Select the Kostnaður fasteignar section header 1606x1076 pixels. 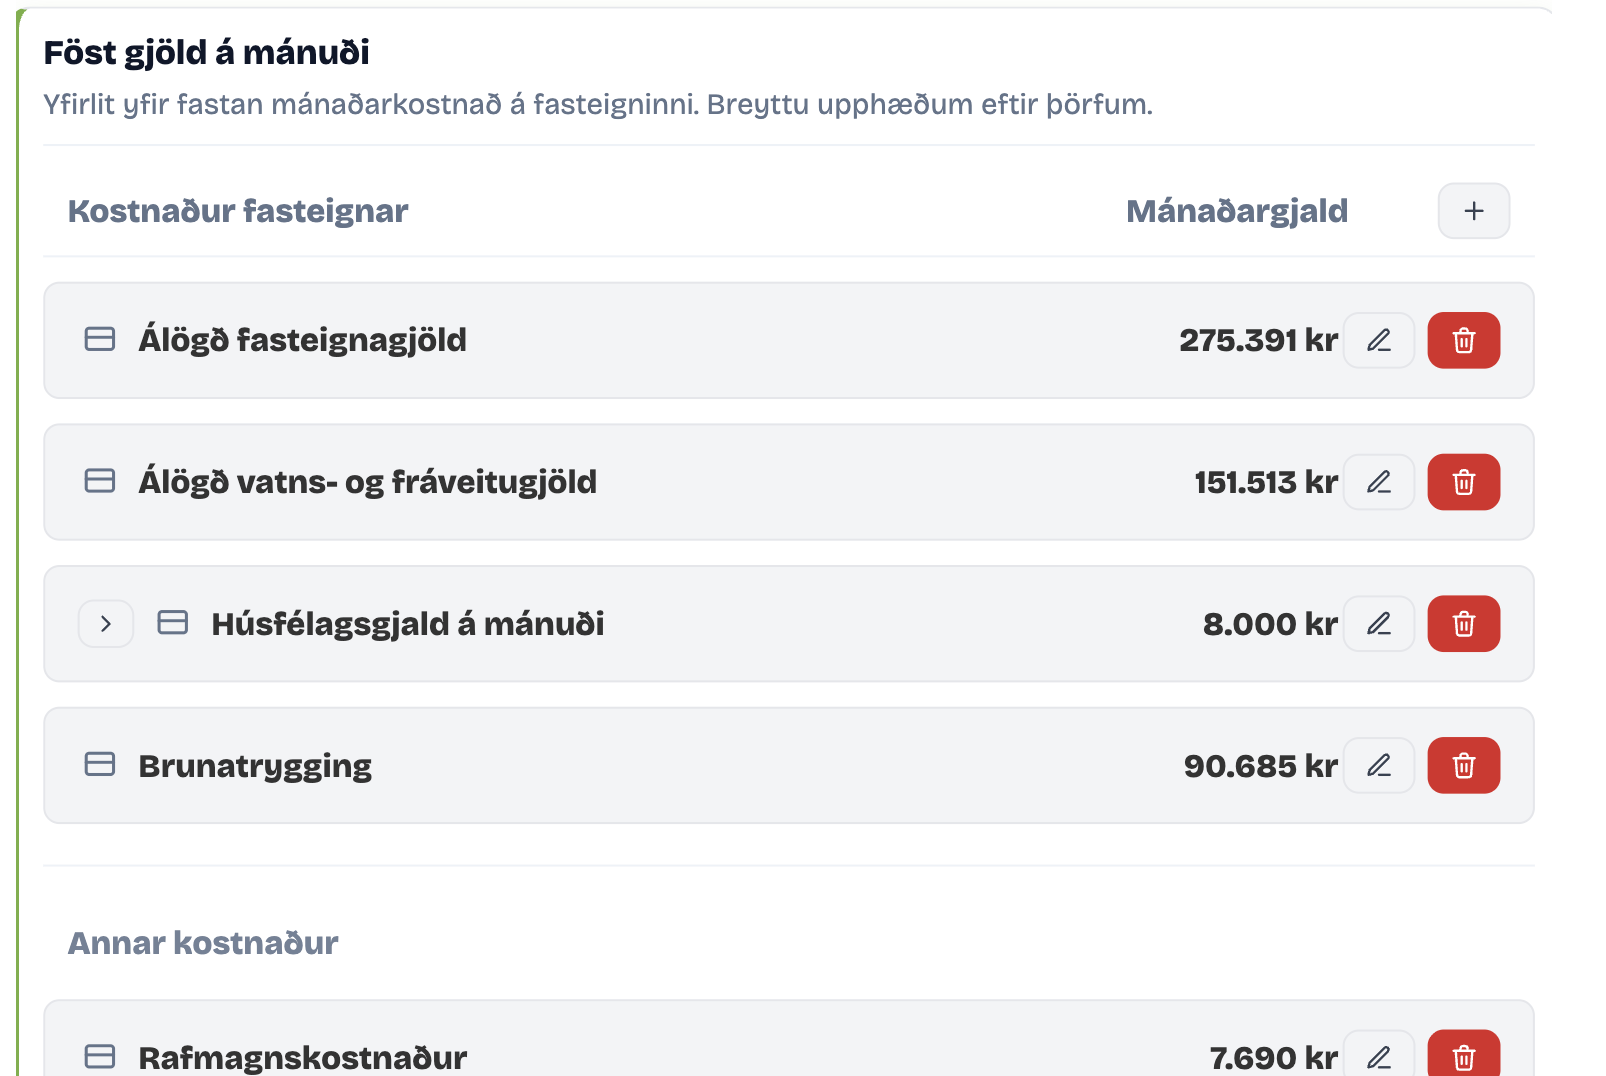coord(238,211)
